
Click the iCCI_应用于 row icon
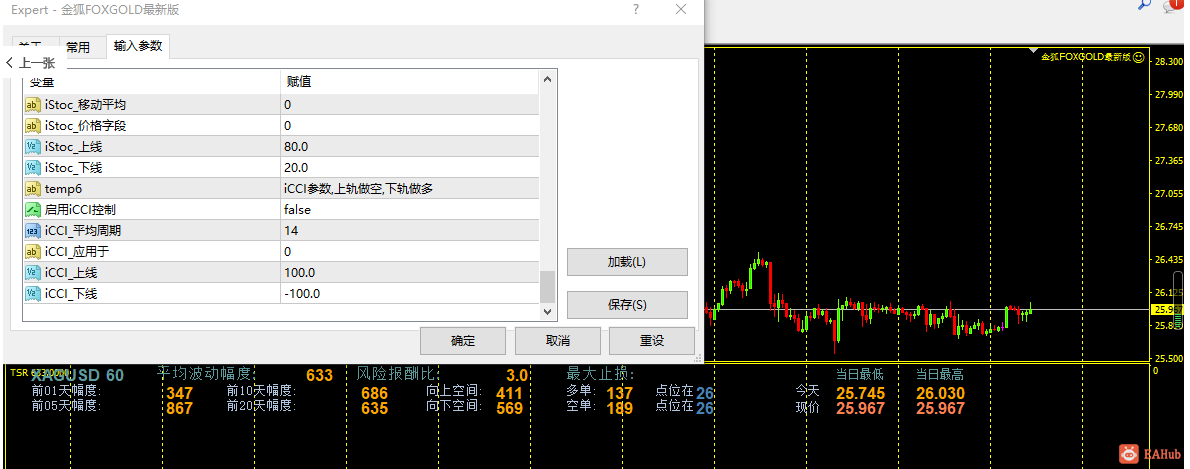click(x=33, y=251)
